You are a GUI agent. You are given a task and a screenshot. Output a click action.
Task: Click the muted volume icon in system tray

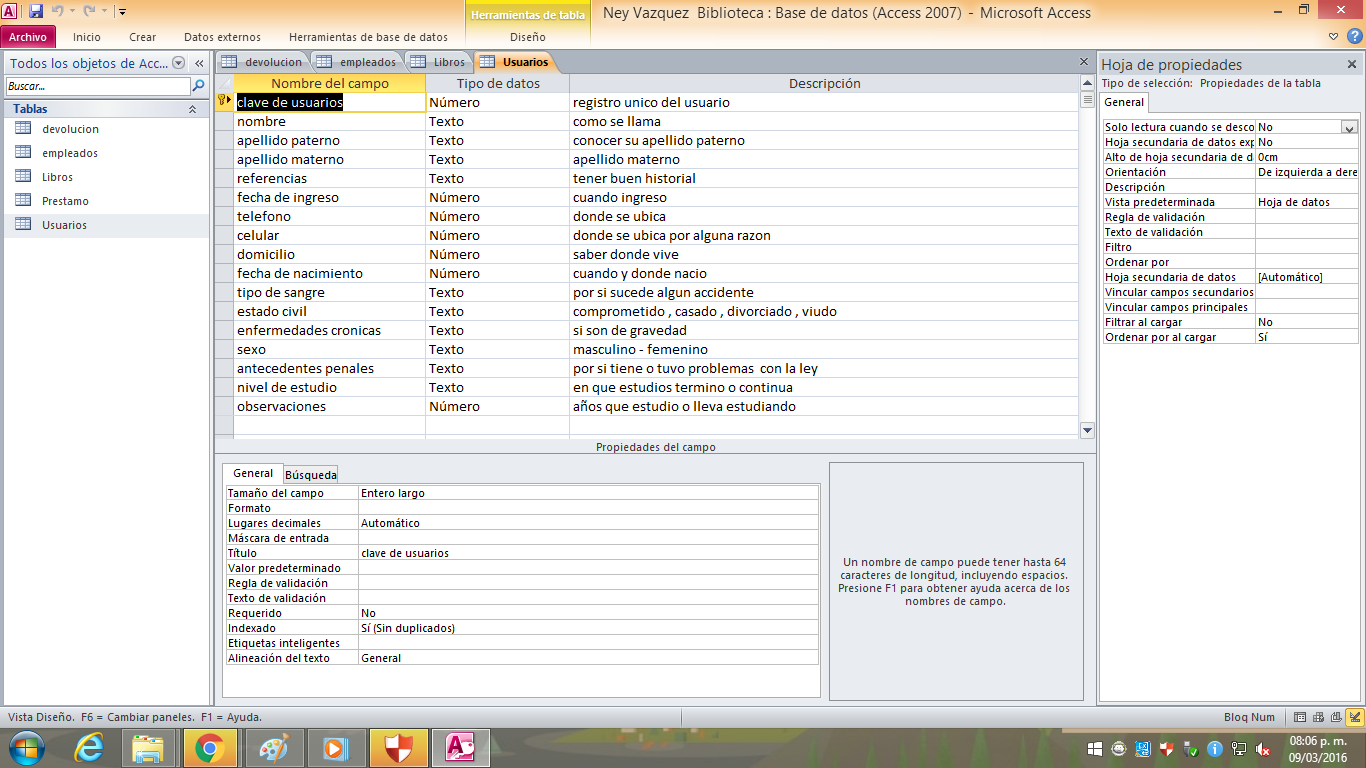pyautogui.click(x=1263, y=748)
